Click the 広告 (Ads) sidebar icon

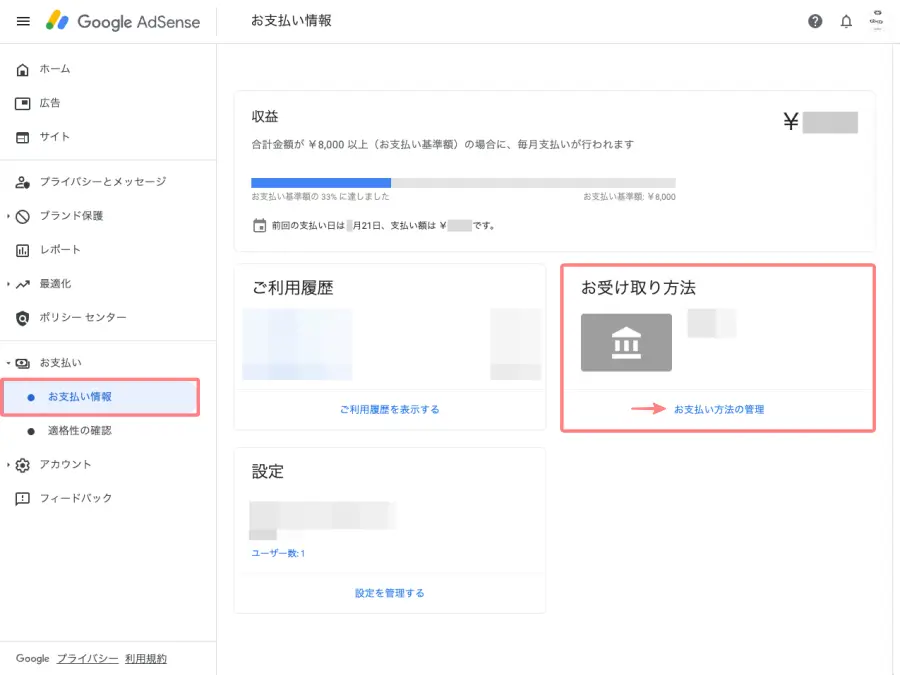pyautogui.click(x=22, y=103)
